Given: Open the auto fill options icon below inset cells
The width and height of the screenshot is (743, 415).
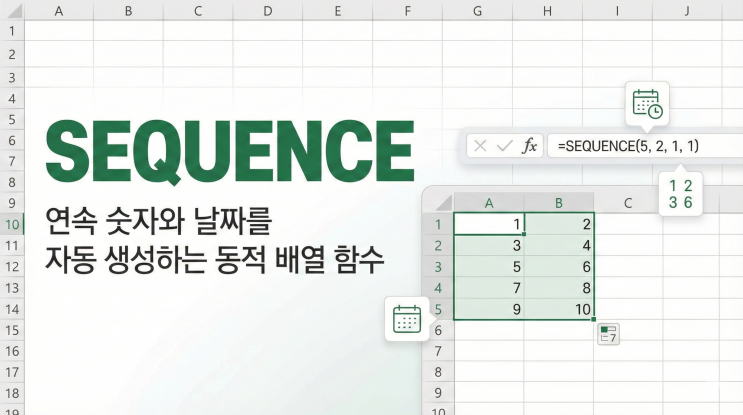Looking at the screenshot, I should tap(608, 334).
